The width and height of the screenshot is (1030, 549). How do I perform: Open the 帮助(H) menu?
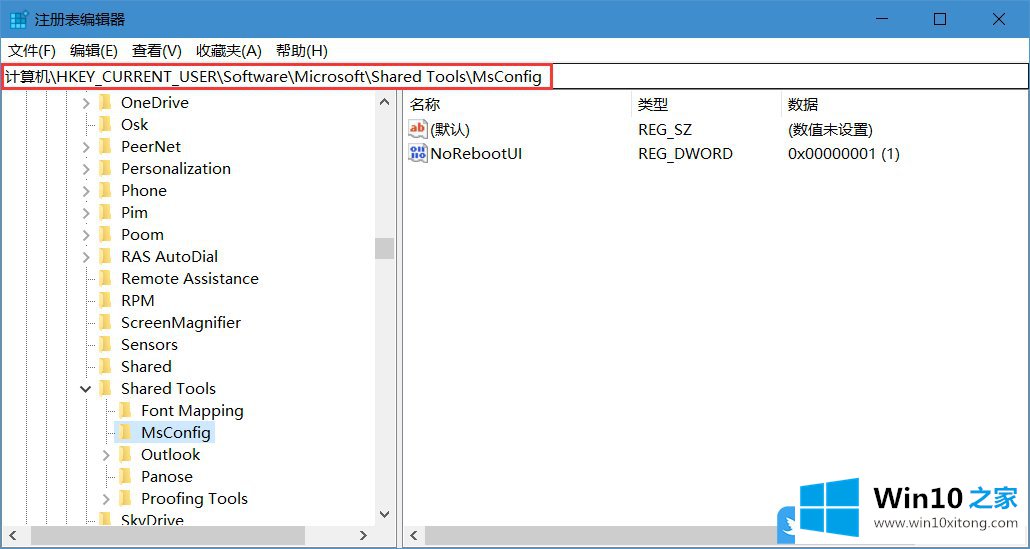(x=302, y=51)
